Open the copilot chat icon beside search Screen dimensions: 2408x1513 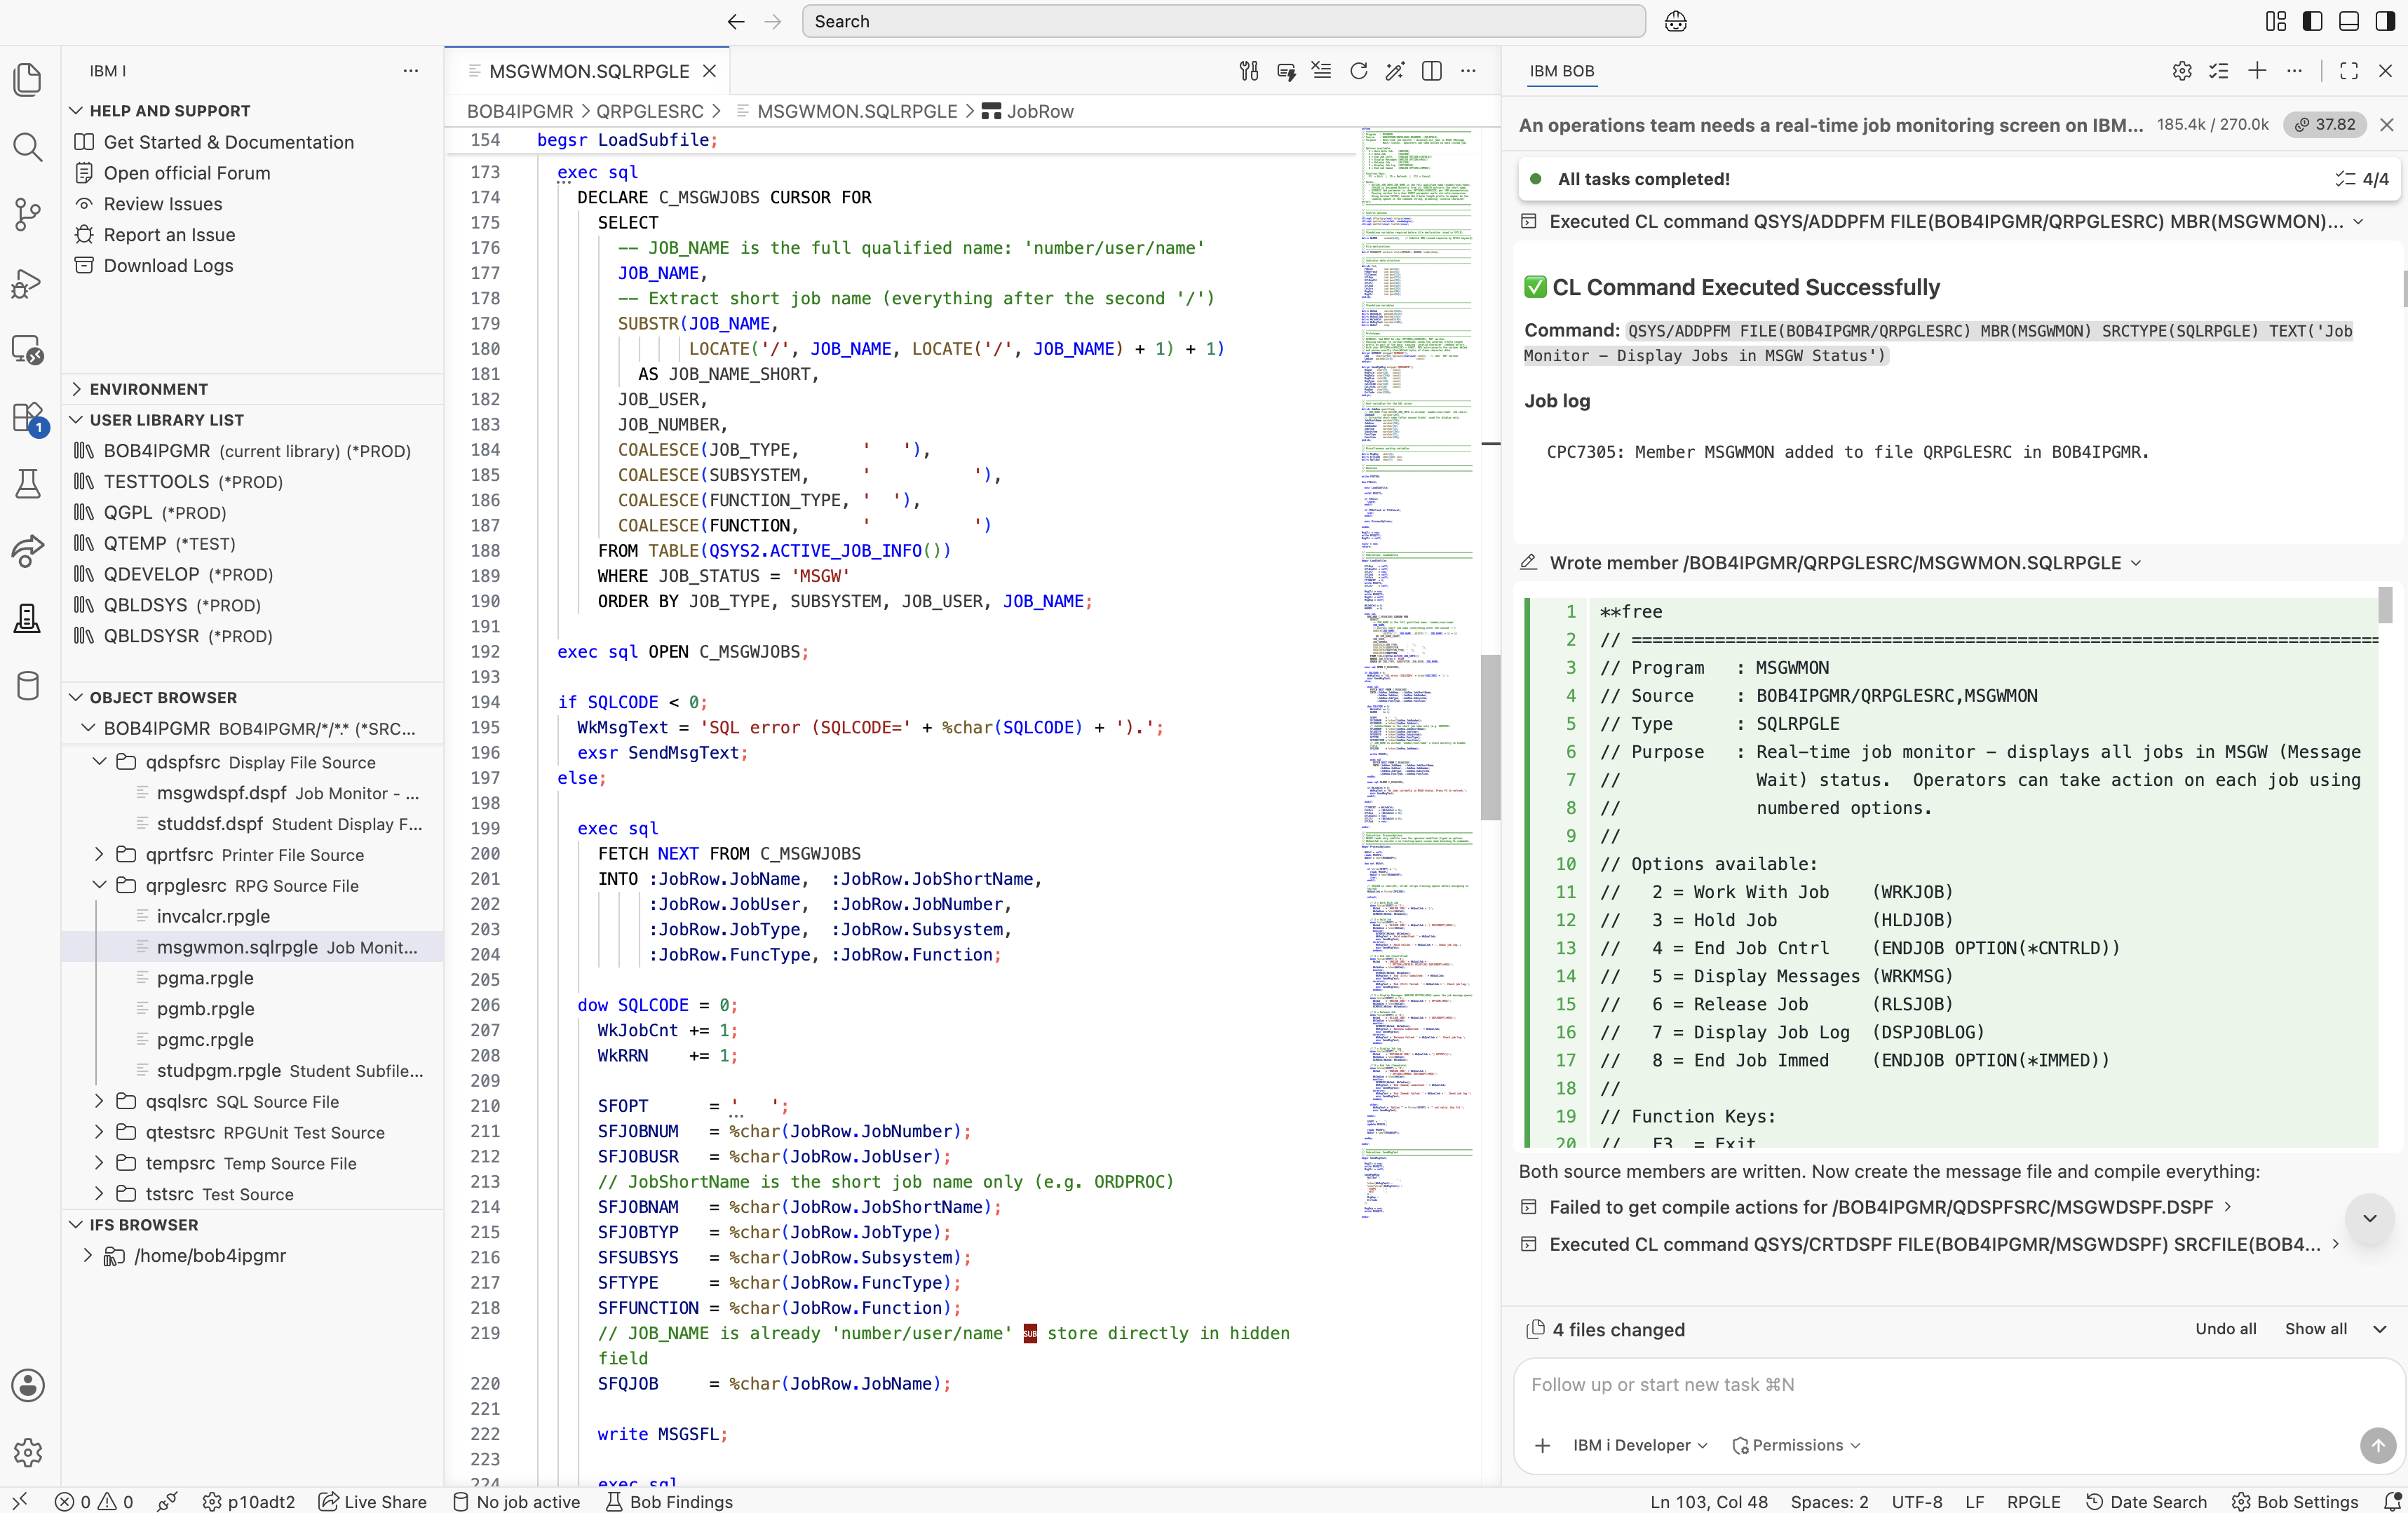[1676, 21]
